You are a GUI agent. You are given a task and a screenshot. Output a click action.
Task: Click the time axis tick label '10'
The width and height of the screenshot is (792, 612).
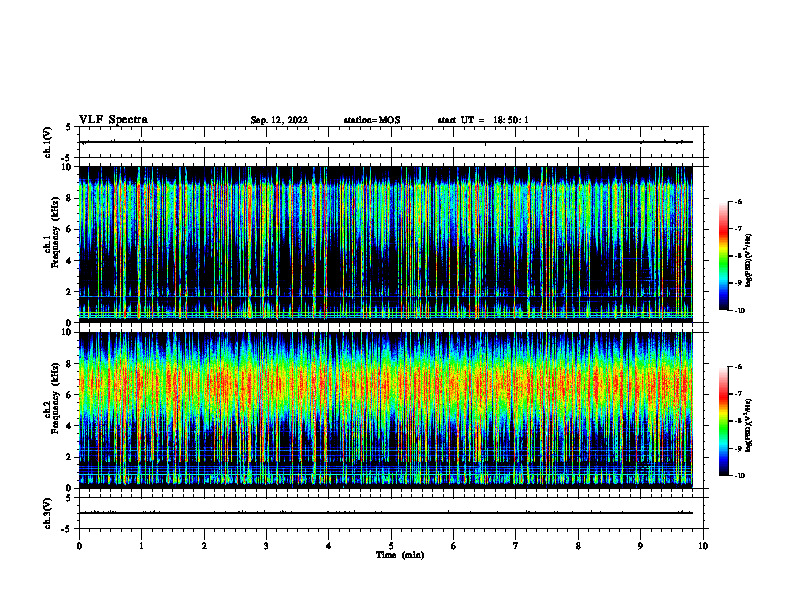coord(703,546)
